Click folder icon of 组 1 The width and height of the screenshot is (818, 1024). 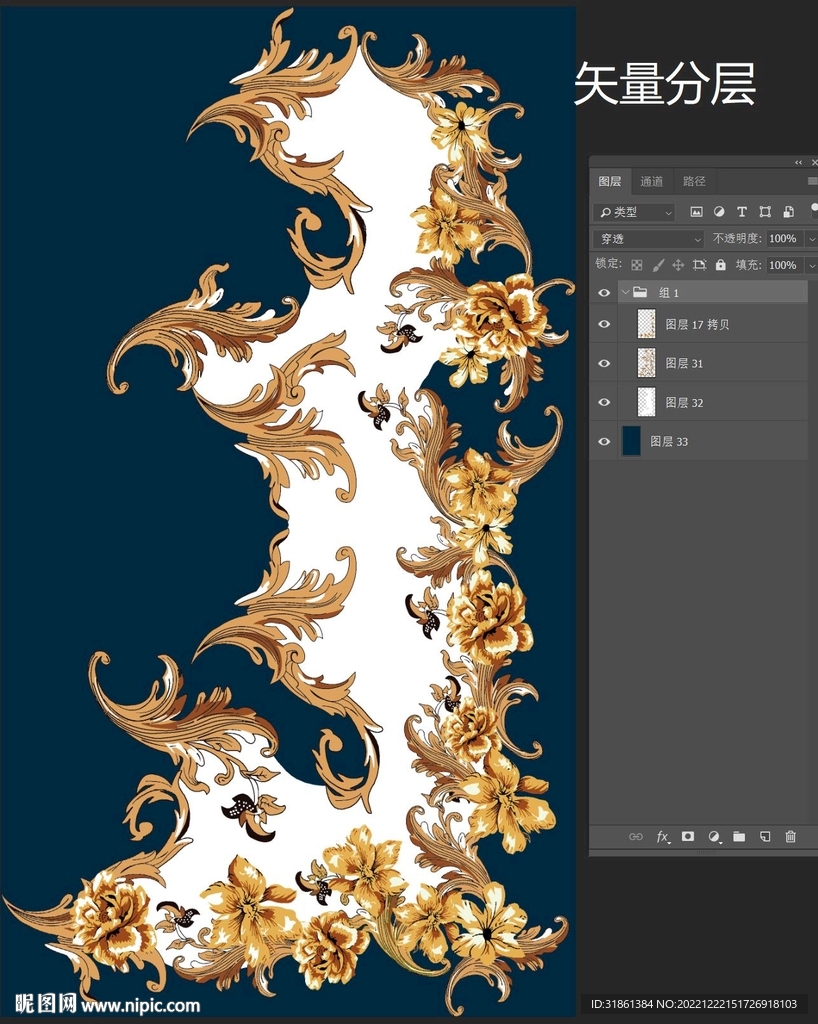click(640, 292)
